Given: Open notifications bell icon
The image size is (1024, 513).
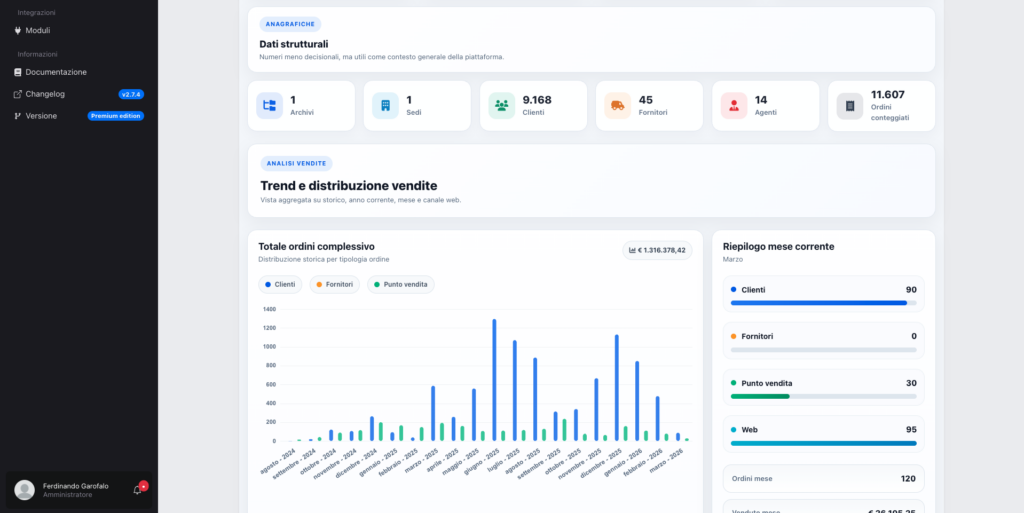Looking at the screenshot, I should (138, 490).
